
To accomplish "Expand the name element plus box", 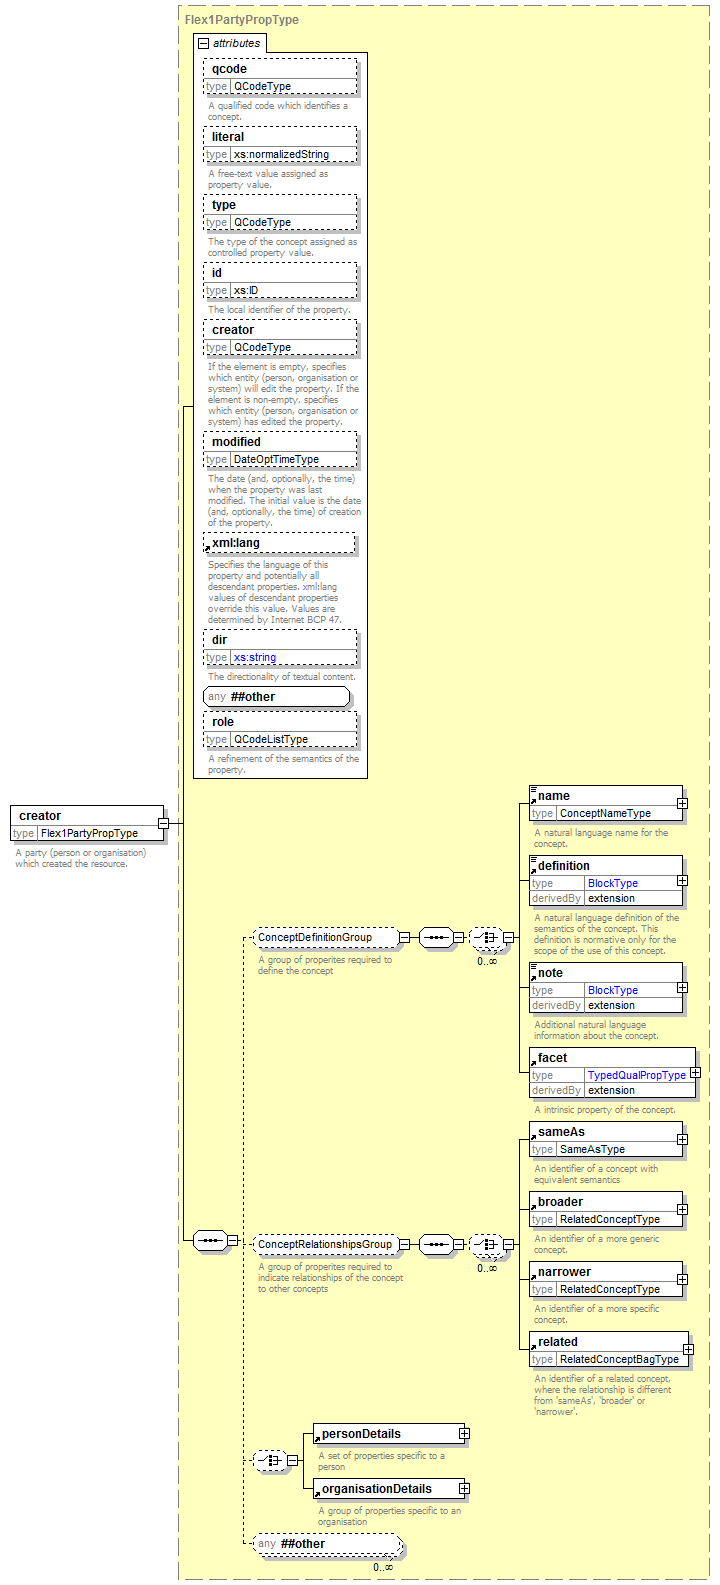I will (x=682, y=802).
